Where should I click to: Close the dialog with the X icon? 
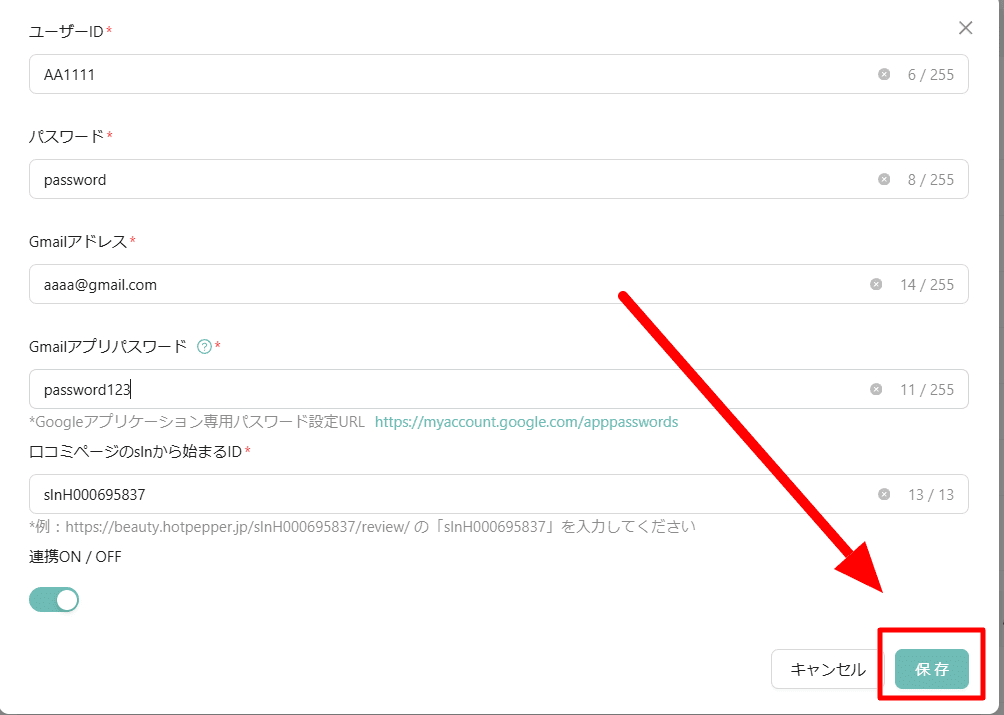[x=965, y=28]
